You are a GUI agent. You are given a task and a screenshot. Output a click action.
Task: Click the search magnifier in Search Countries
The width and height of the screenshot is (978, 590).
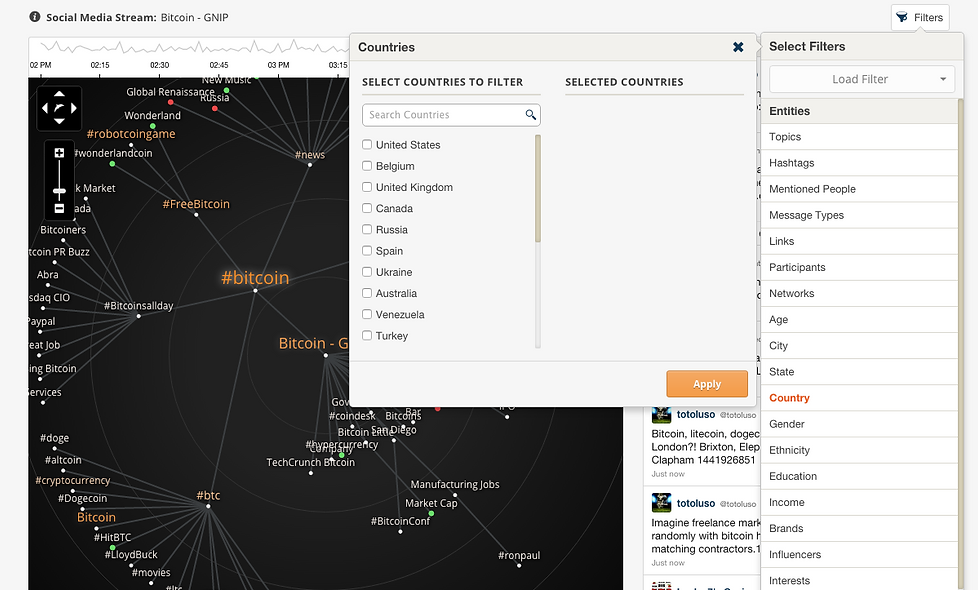coord(530,114)
